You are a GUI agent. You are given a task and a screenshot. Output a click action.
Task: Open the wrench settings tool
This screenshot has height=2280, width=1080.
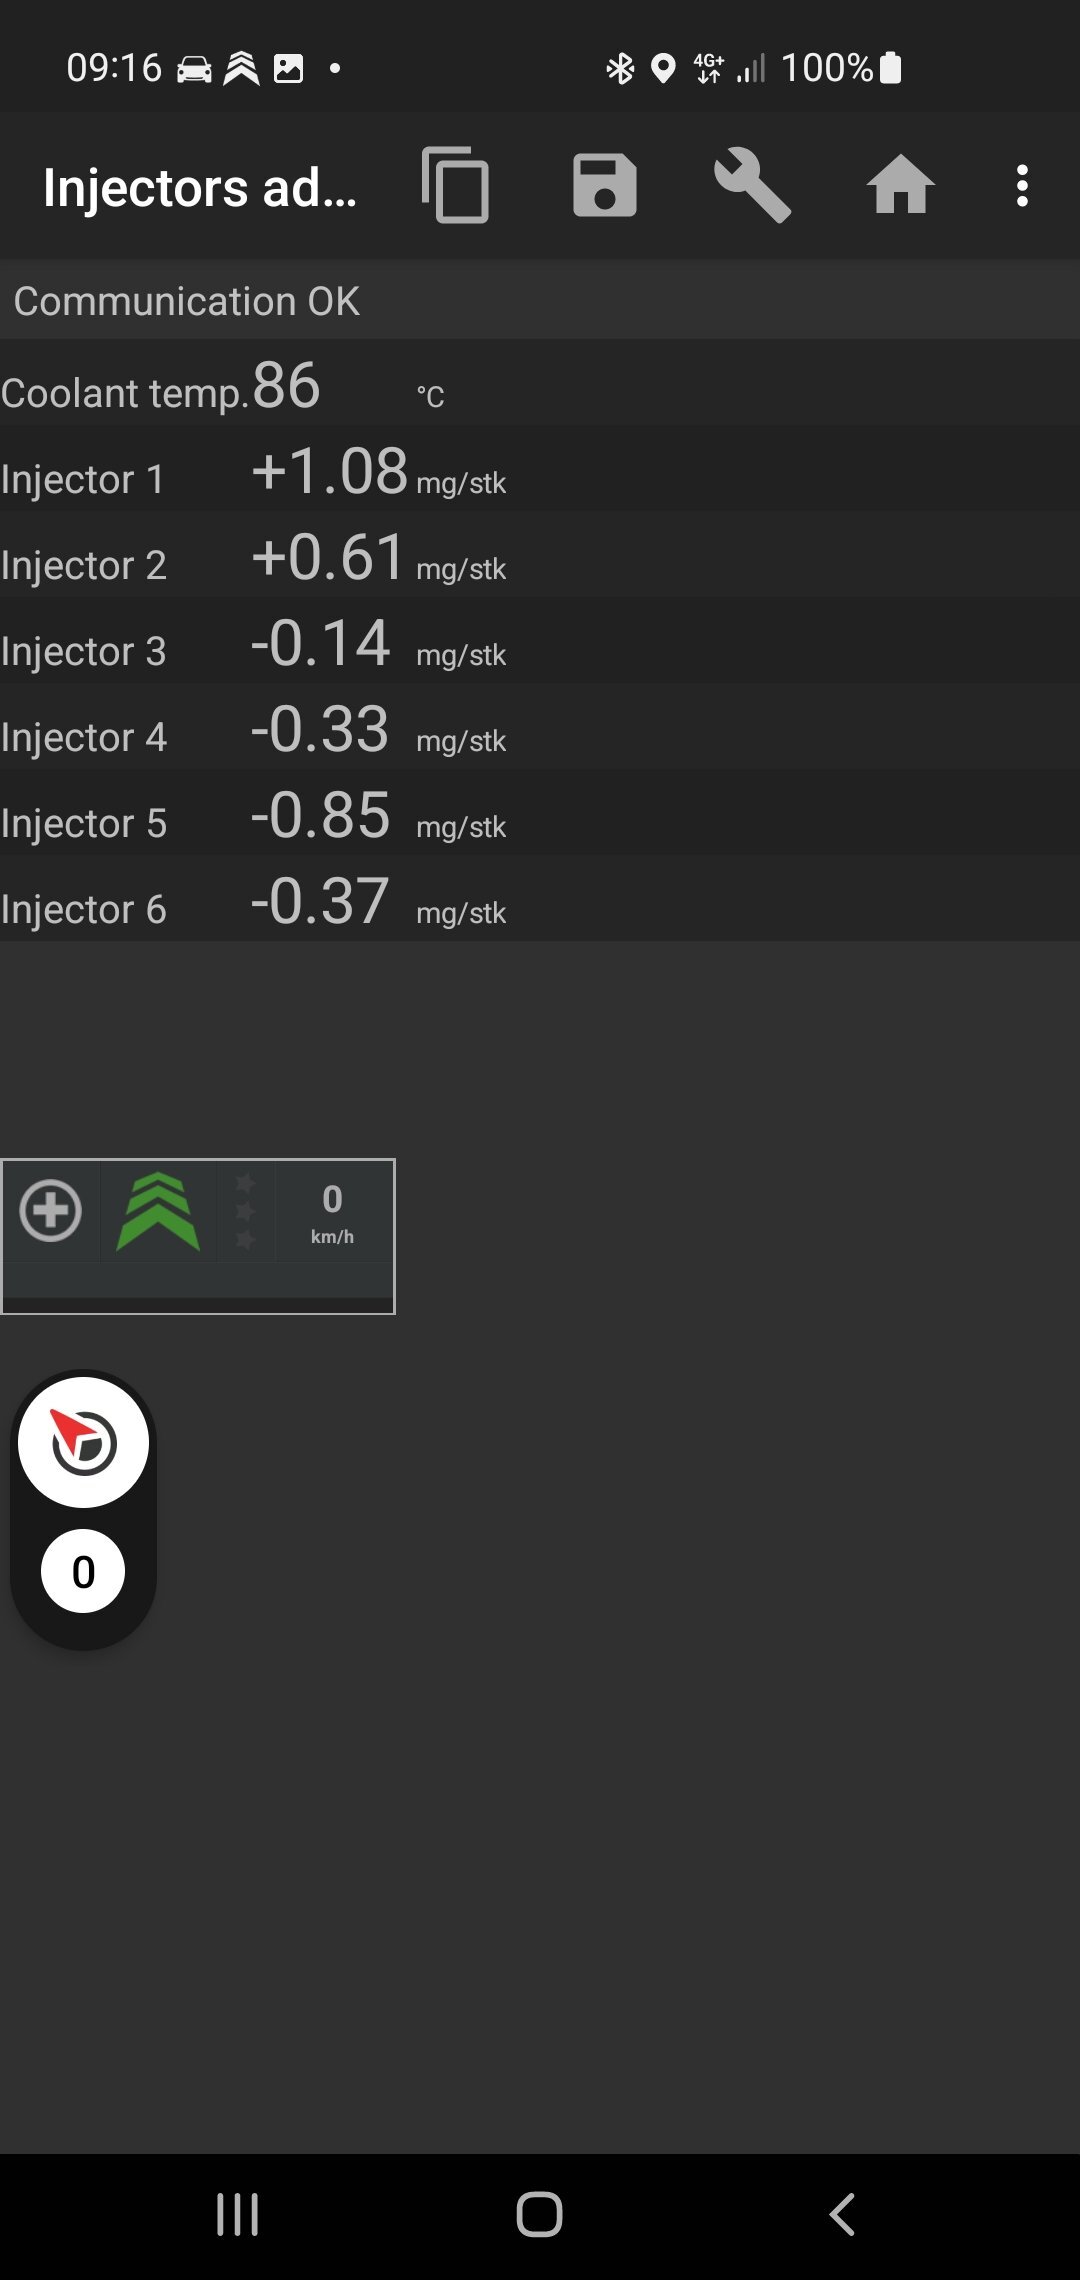[753, 185]
